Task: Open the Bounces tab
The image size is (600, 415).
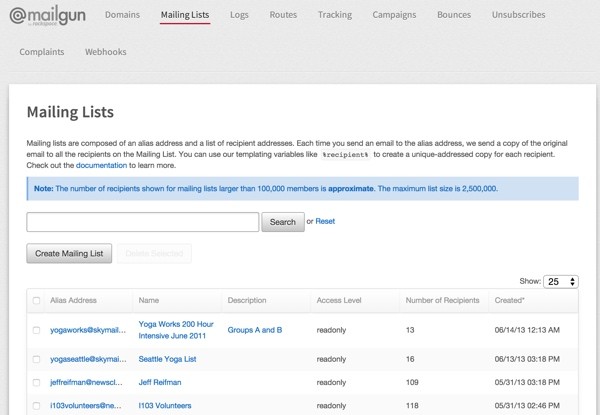Action: click(454, 15)
